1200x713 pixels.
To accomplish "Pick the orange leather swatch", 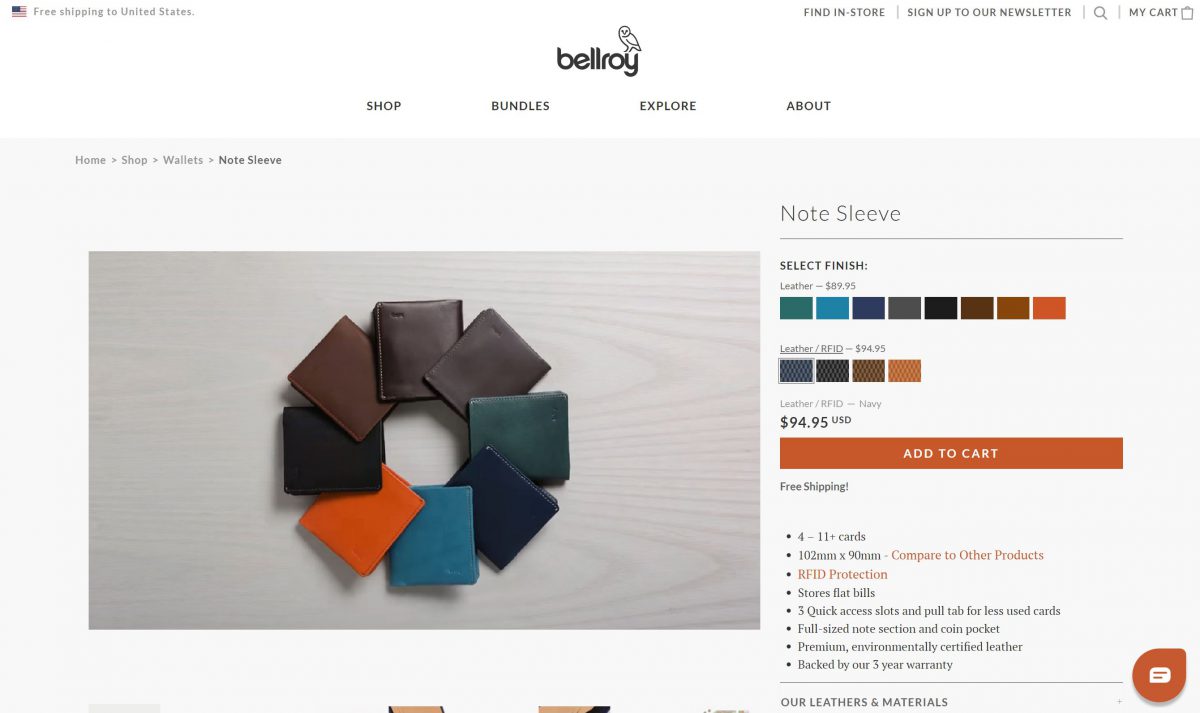I will (1049, 308).
